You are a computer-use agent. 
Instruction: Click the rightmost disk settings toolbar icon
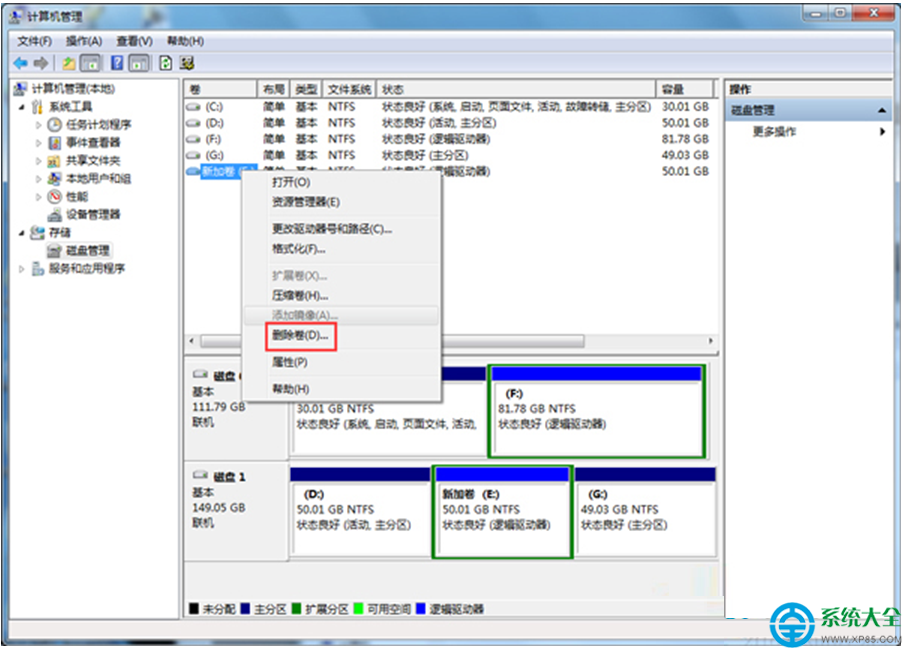tap(187, 63)
